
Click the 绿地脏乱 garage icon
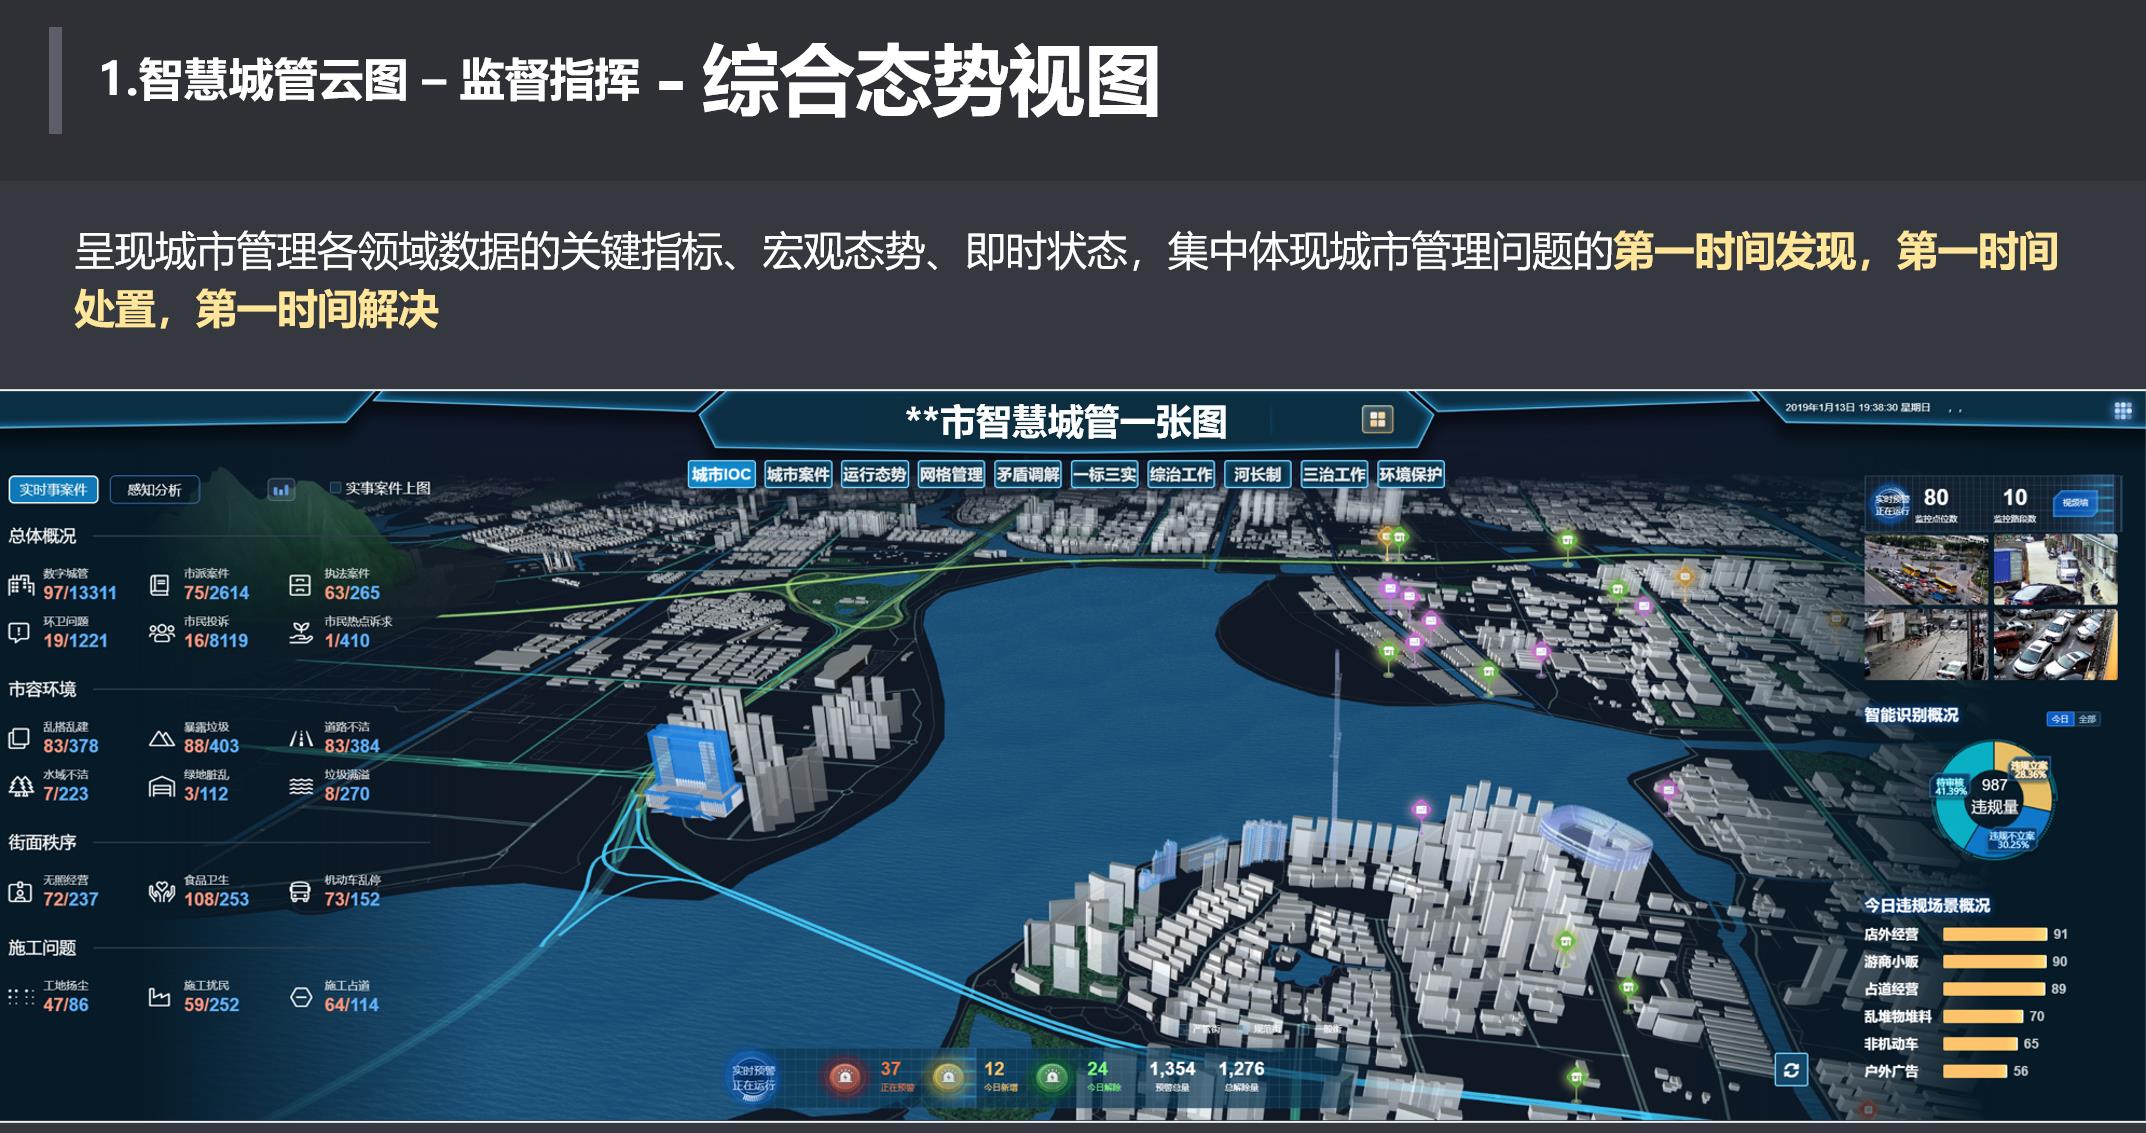click(161, 786)
